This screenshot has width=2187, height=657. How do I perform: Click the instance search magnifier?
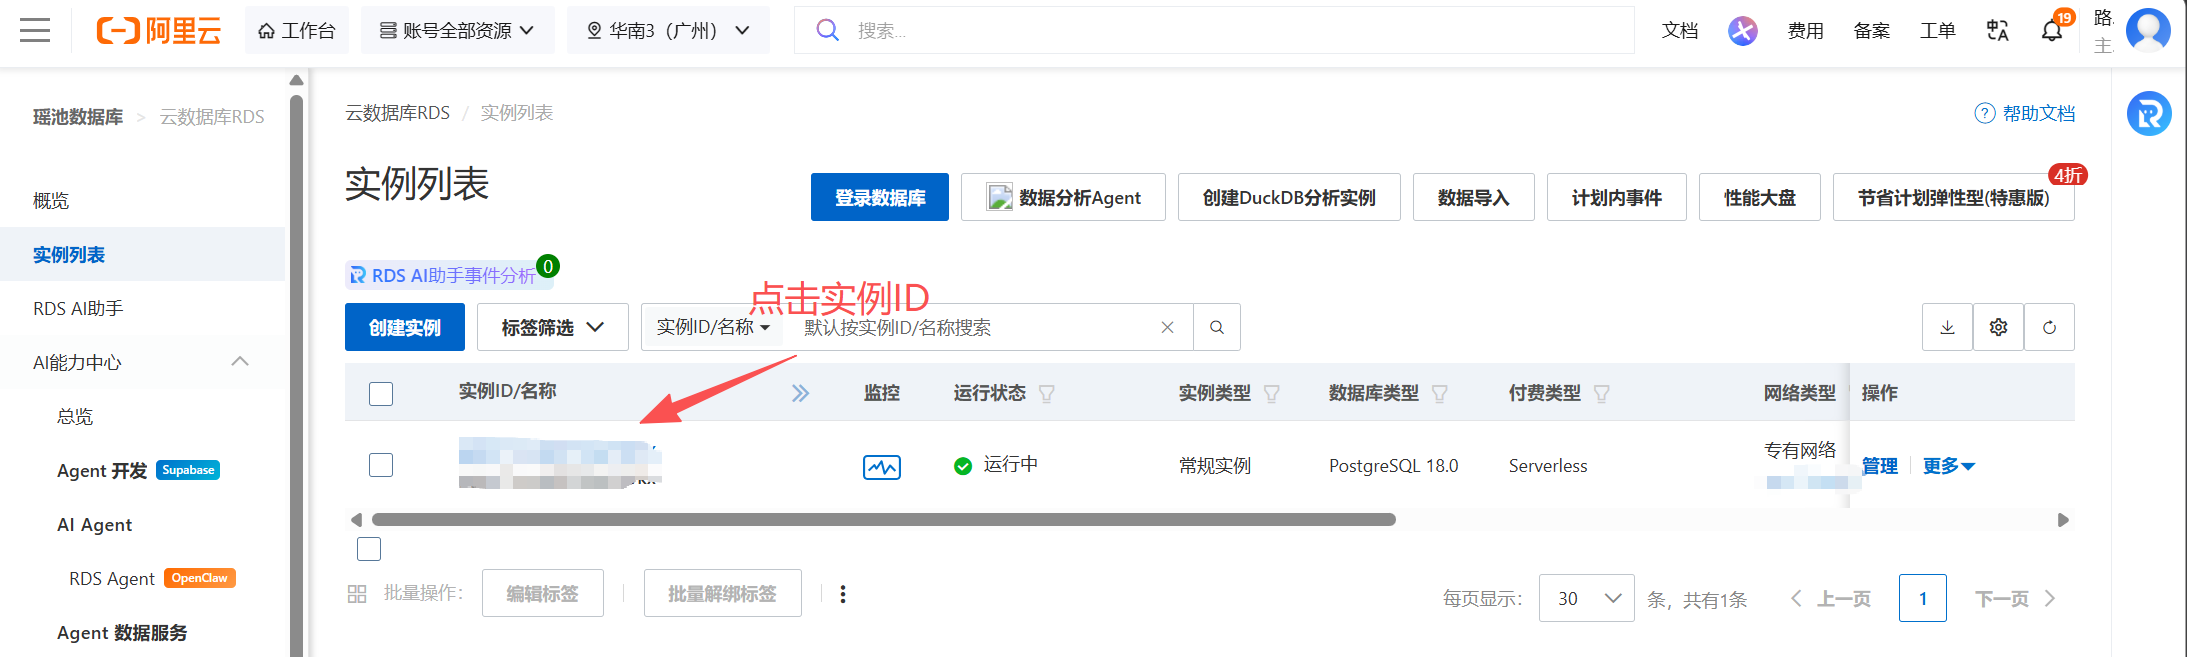coord(1217,327)
